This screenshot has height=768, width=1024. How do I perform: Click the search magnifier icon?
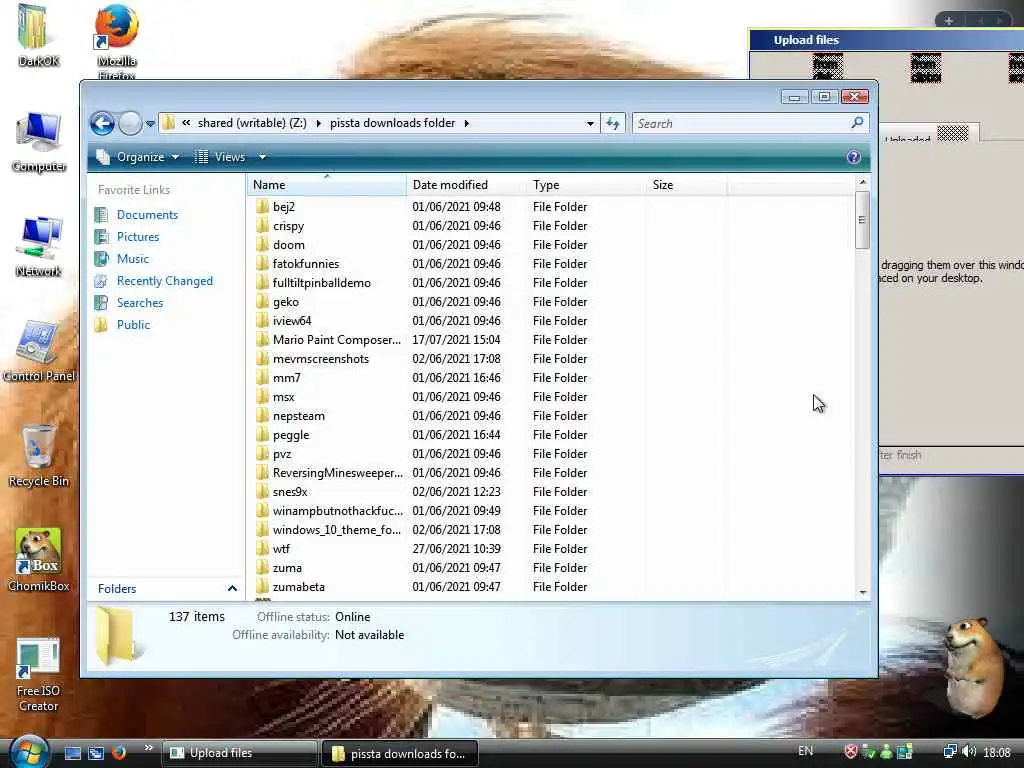[x=857, y=123]
